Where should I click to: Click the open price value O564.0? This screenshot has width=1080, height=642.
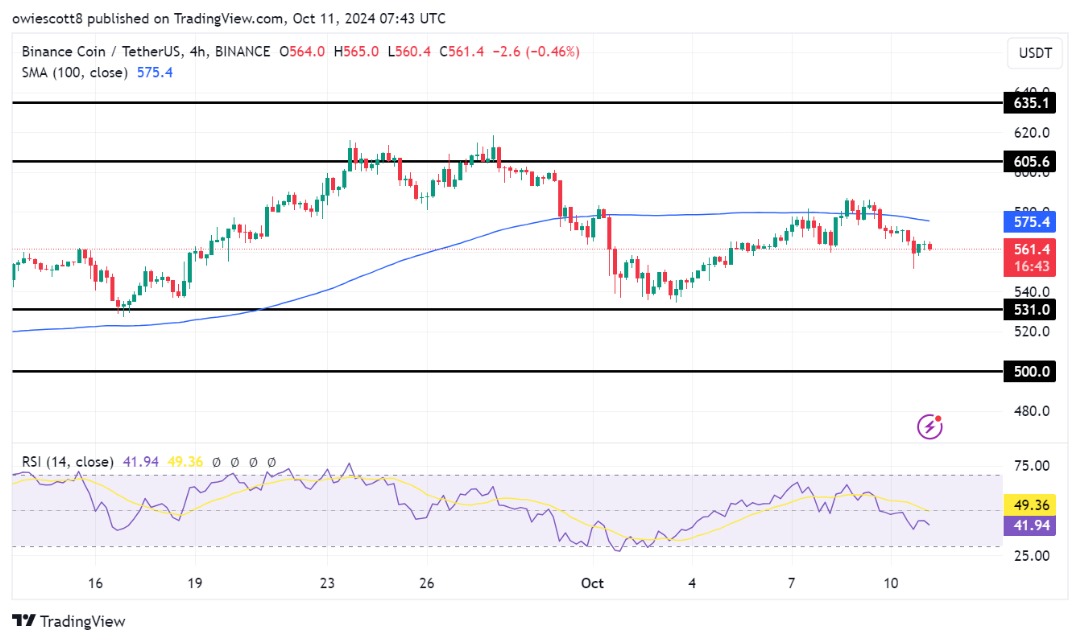(302, 52)
